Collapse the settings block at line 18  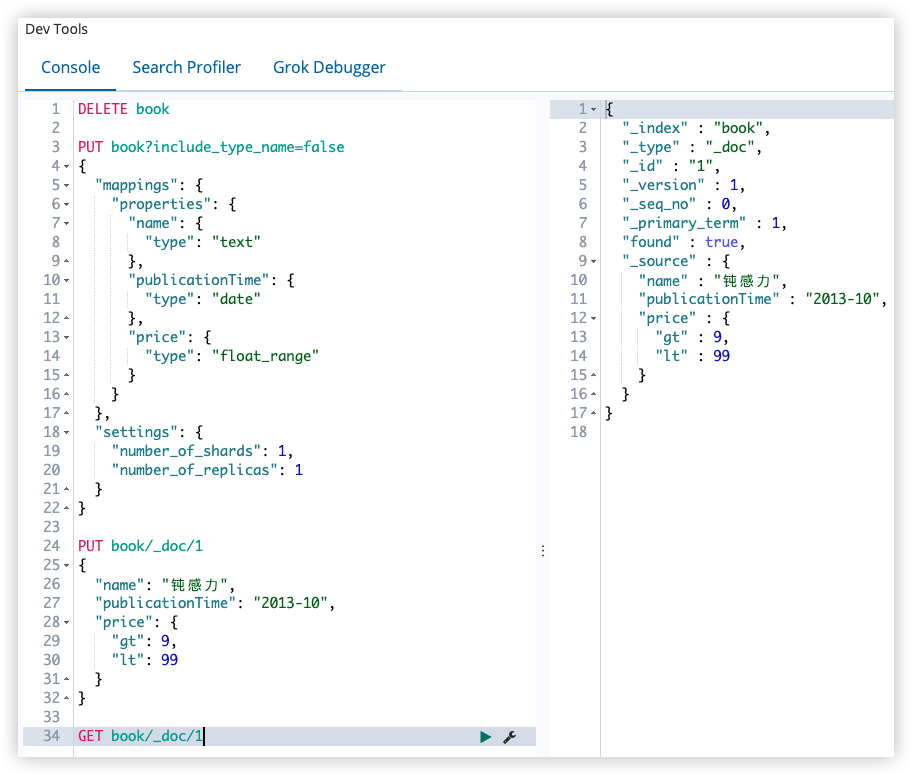pos(66,433)
